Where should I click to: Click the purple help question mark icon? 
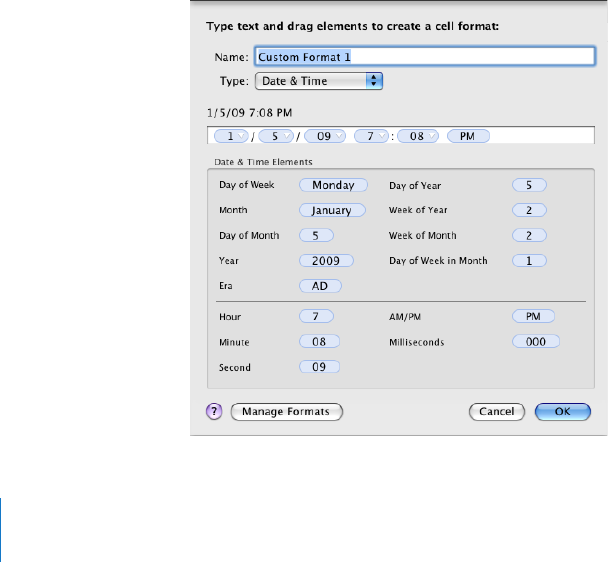point(214,411)
